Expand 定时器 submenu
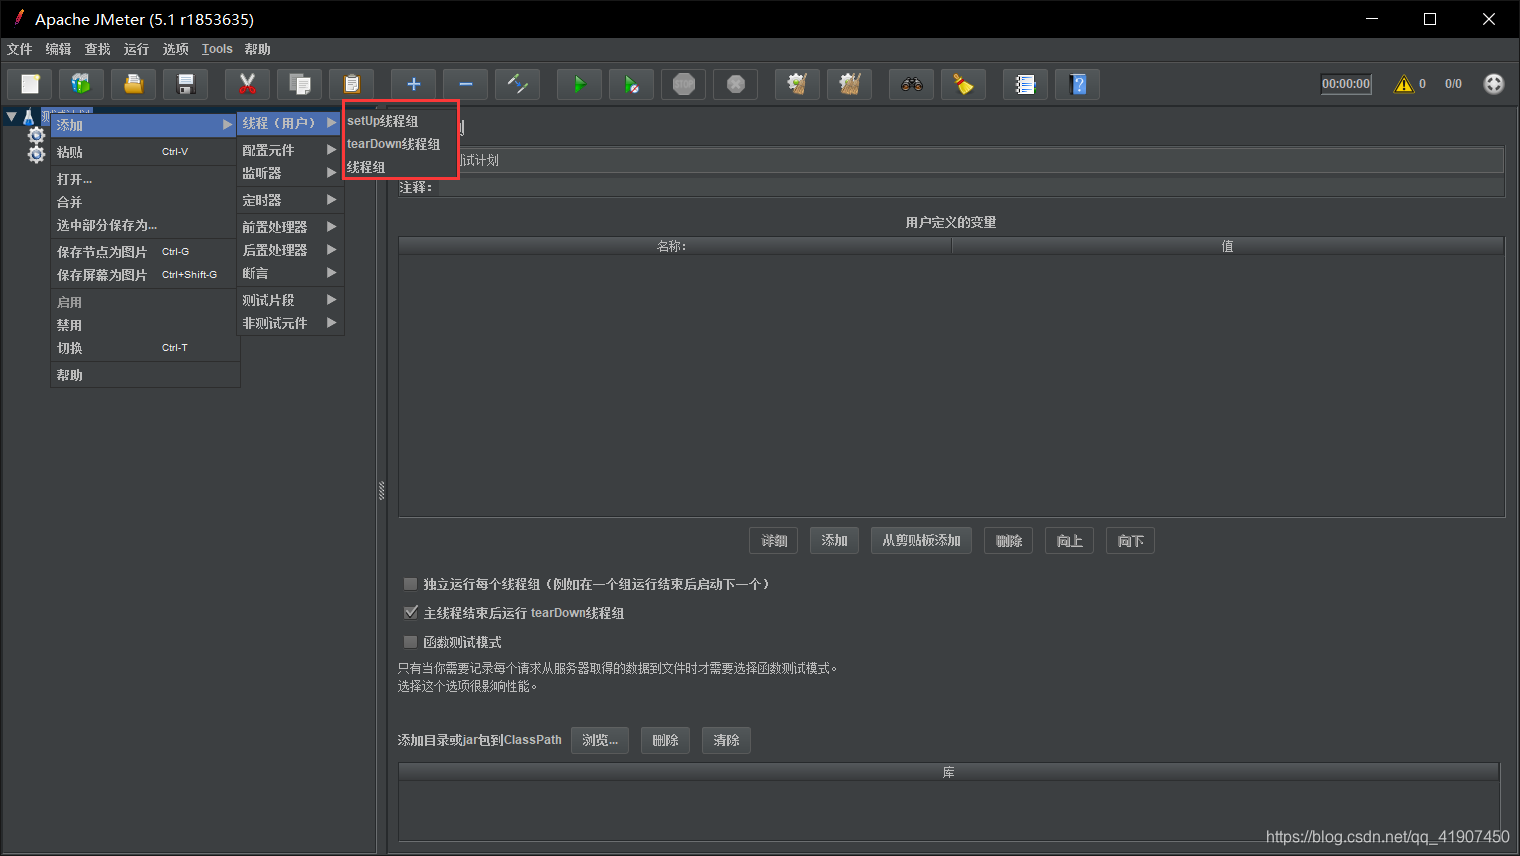Viewport: 1520px width, 856px height. tap(290, 200)
